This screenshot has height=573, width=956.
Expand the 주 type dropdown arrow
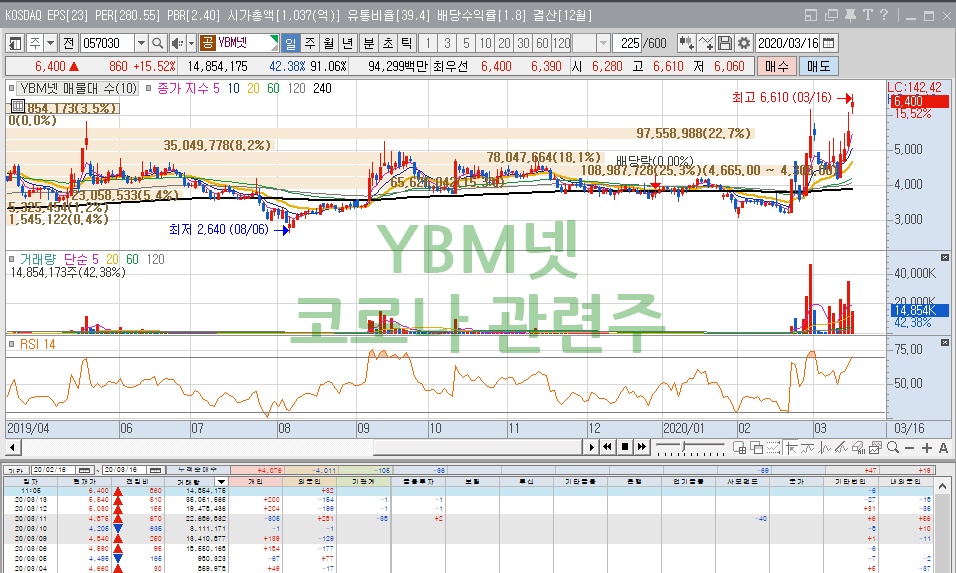pyautogui.click(x=51, y=43)
